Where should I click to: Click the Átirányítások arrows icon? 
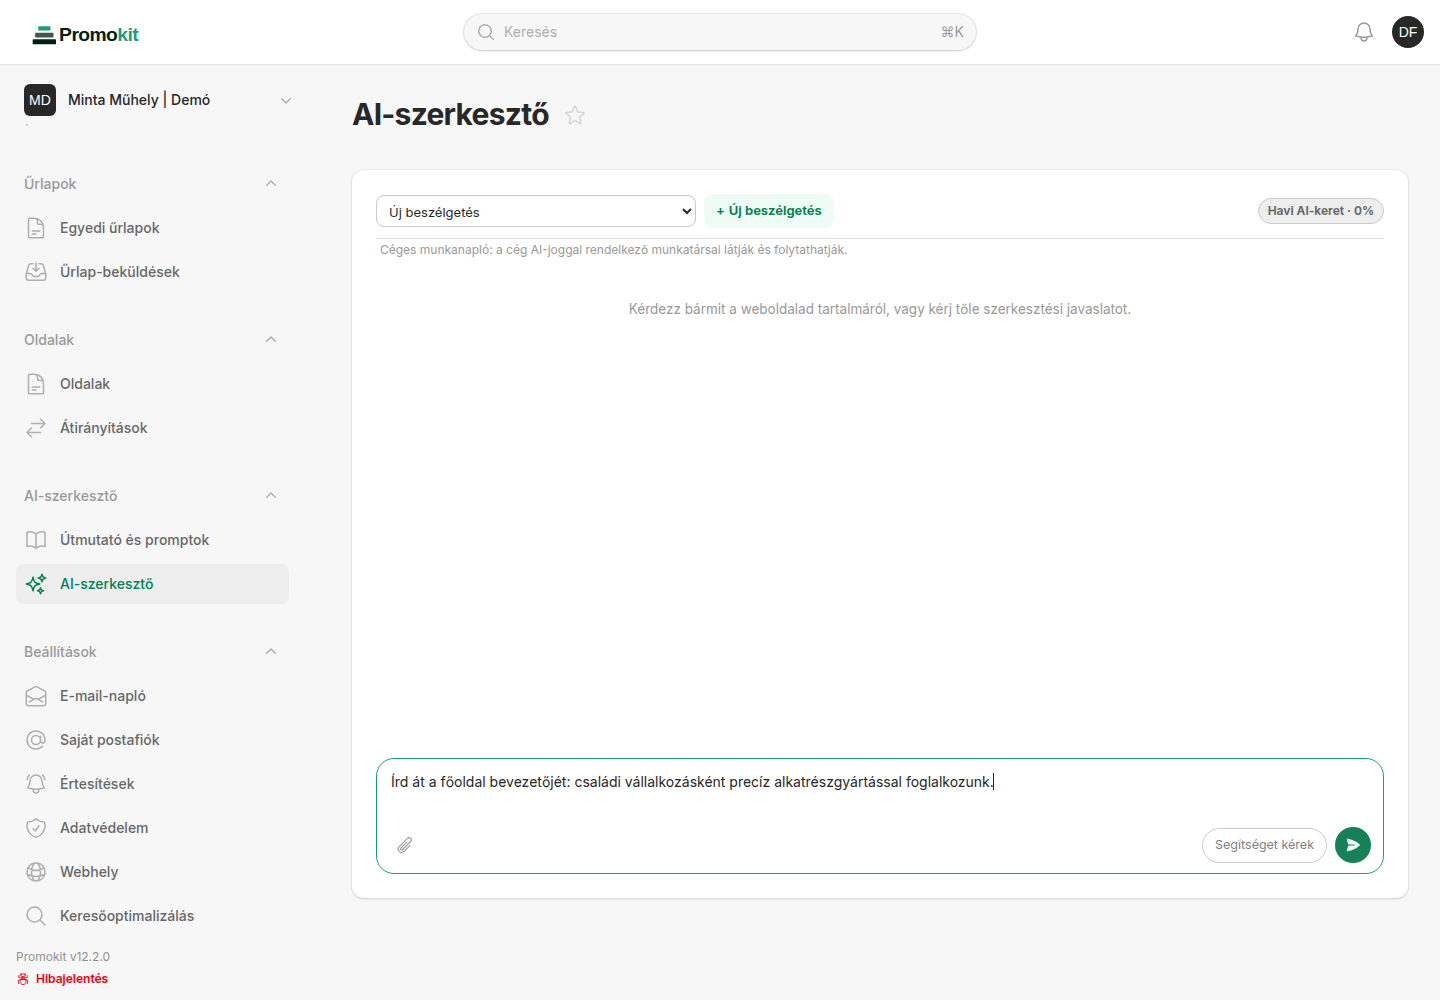pyautogui.click(x=36, y=428)
